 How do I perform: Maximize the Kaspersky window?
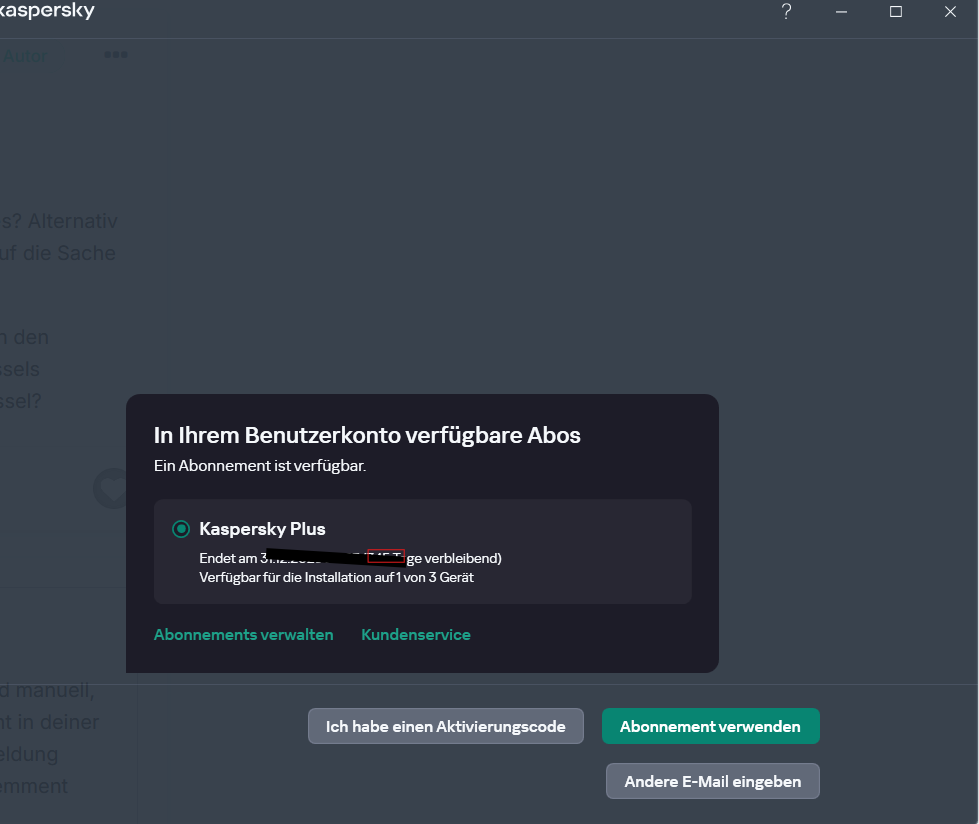tap(896, 12)
